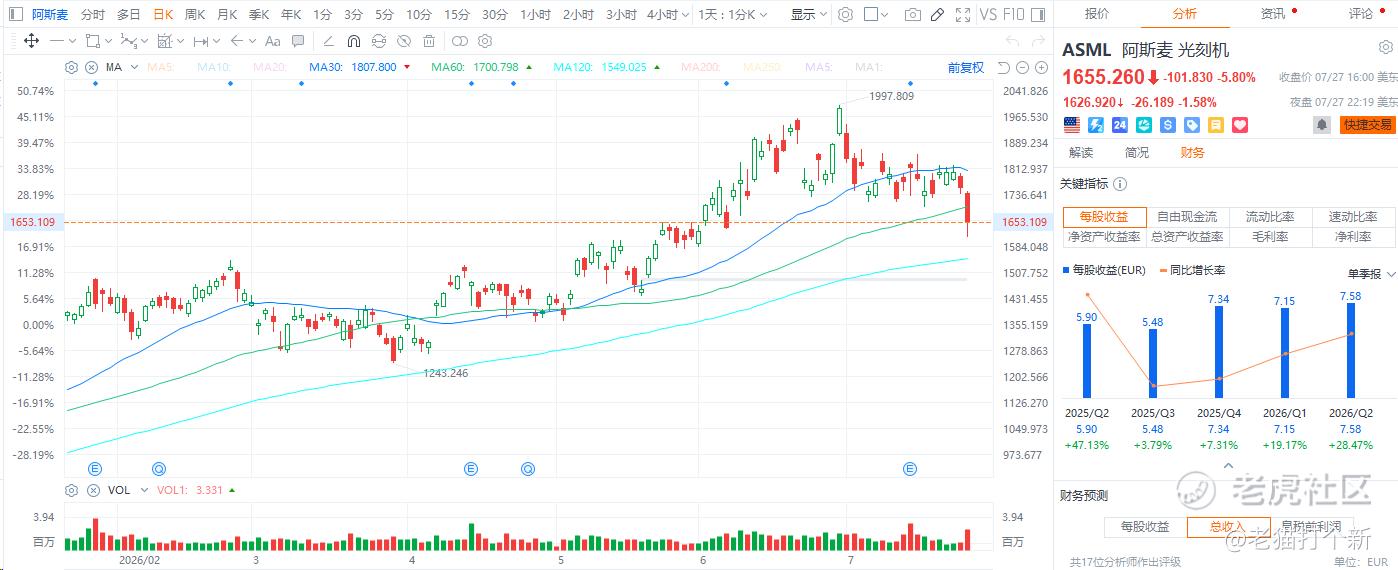Image resolution: width=1398 pixels, height=570 pixels.
Task: Toggle the MA10 line label
Action: click(x=214, y=67)
